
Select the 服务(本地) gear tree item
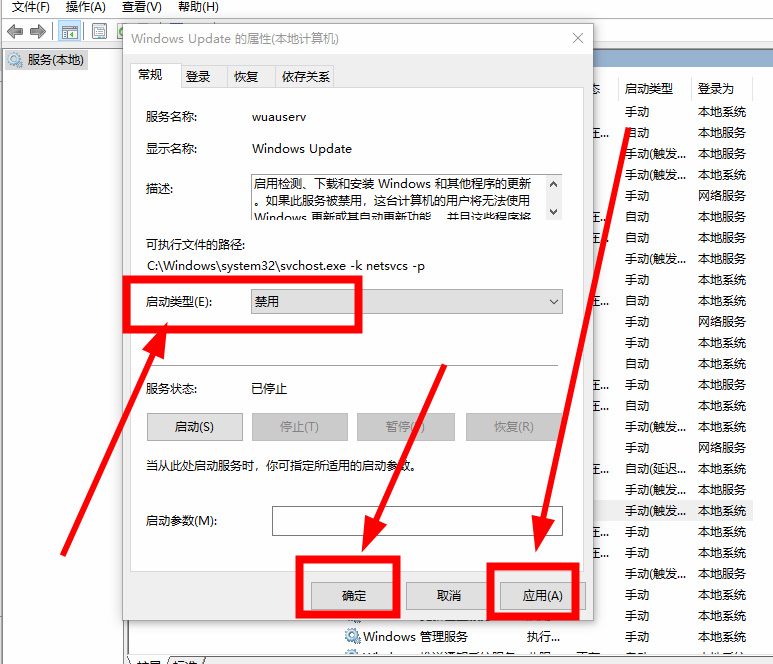[46, 60]
